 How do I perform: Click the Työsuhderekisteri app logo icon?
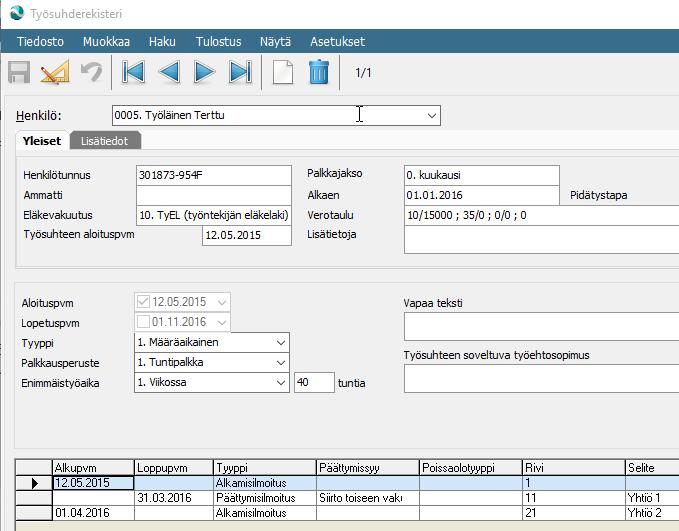[17, 13]
